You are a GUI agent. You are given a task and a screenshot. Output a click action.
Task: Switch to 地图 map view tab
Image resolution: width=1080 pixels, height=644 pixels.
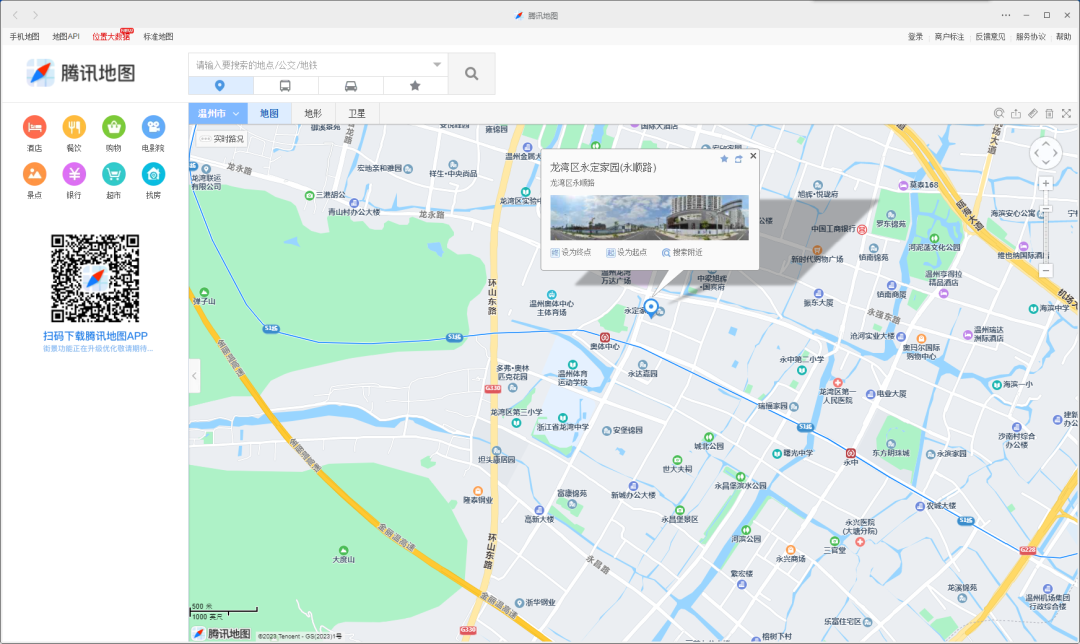(269, 114)
